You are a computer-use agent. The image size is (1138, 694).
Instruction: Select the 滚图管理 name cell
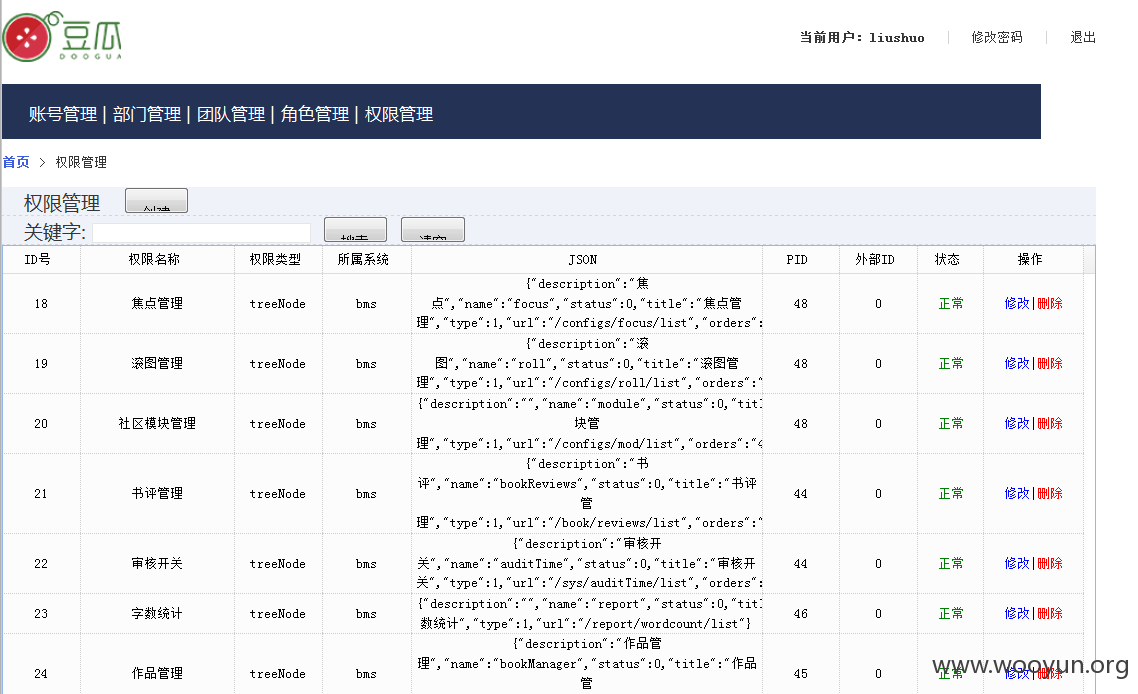click(x=157, y=363)
